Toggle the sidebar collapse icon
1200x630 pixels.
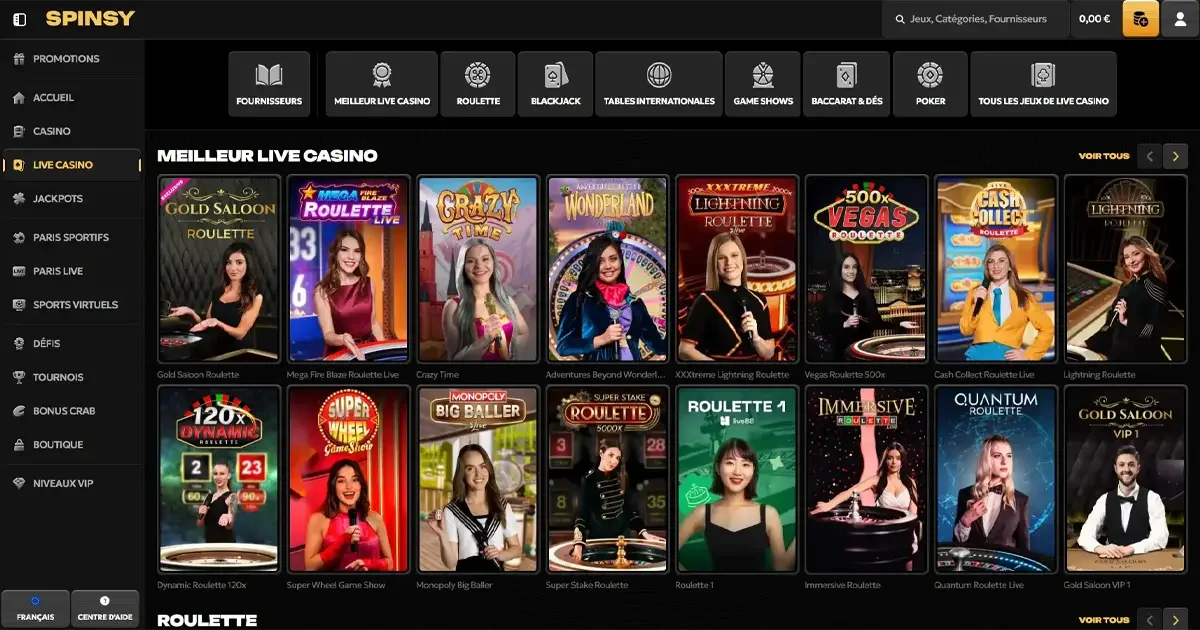pyautogui.click(x=20, y=19)
